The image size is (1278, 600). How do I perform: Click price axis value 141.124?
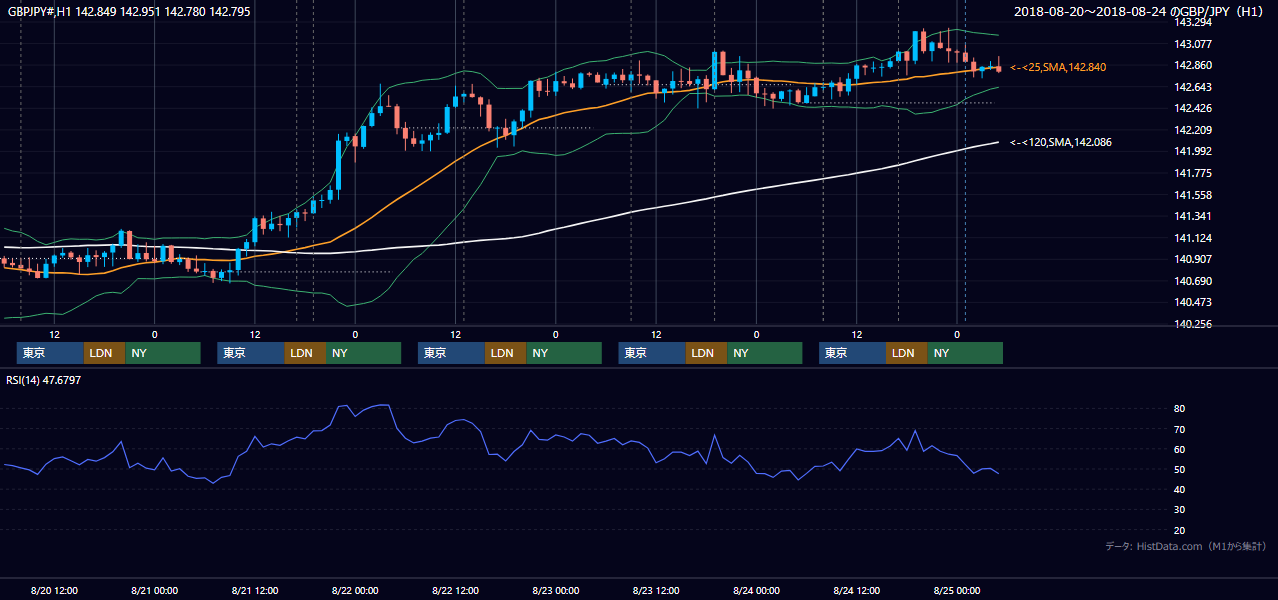coord(1193,238)
